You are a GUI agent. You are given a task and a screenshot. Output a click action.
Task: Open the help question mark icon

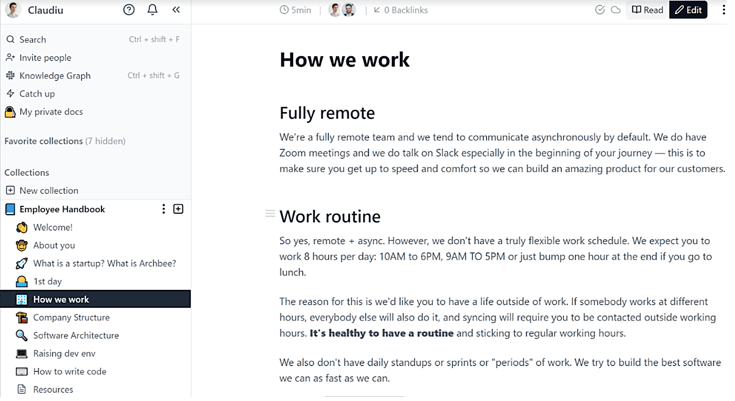[129, 10]
